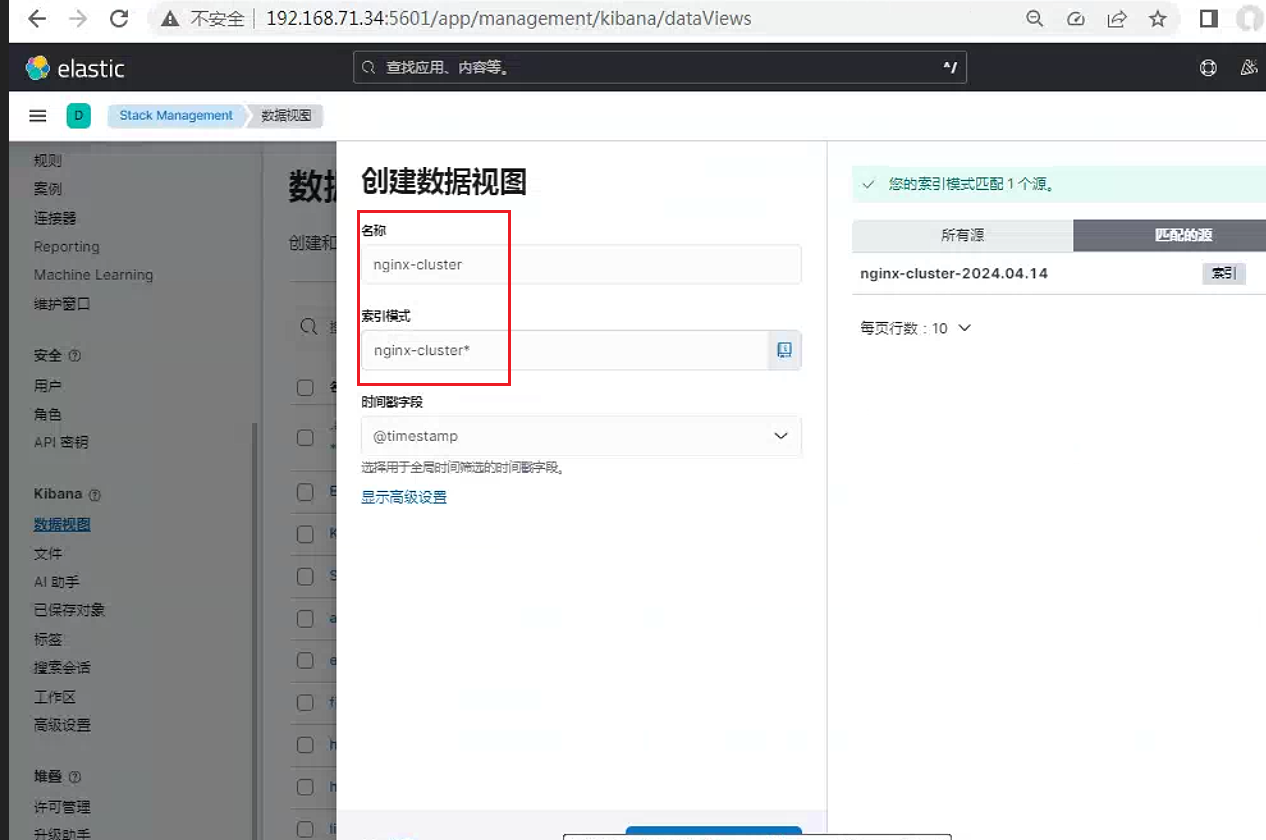Open the Kibana navigation hamburger menu
The width and height of the screenshot is (1266, 840).
coord(38,116)
